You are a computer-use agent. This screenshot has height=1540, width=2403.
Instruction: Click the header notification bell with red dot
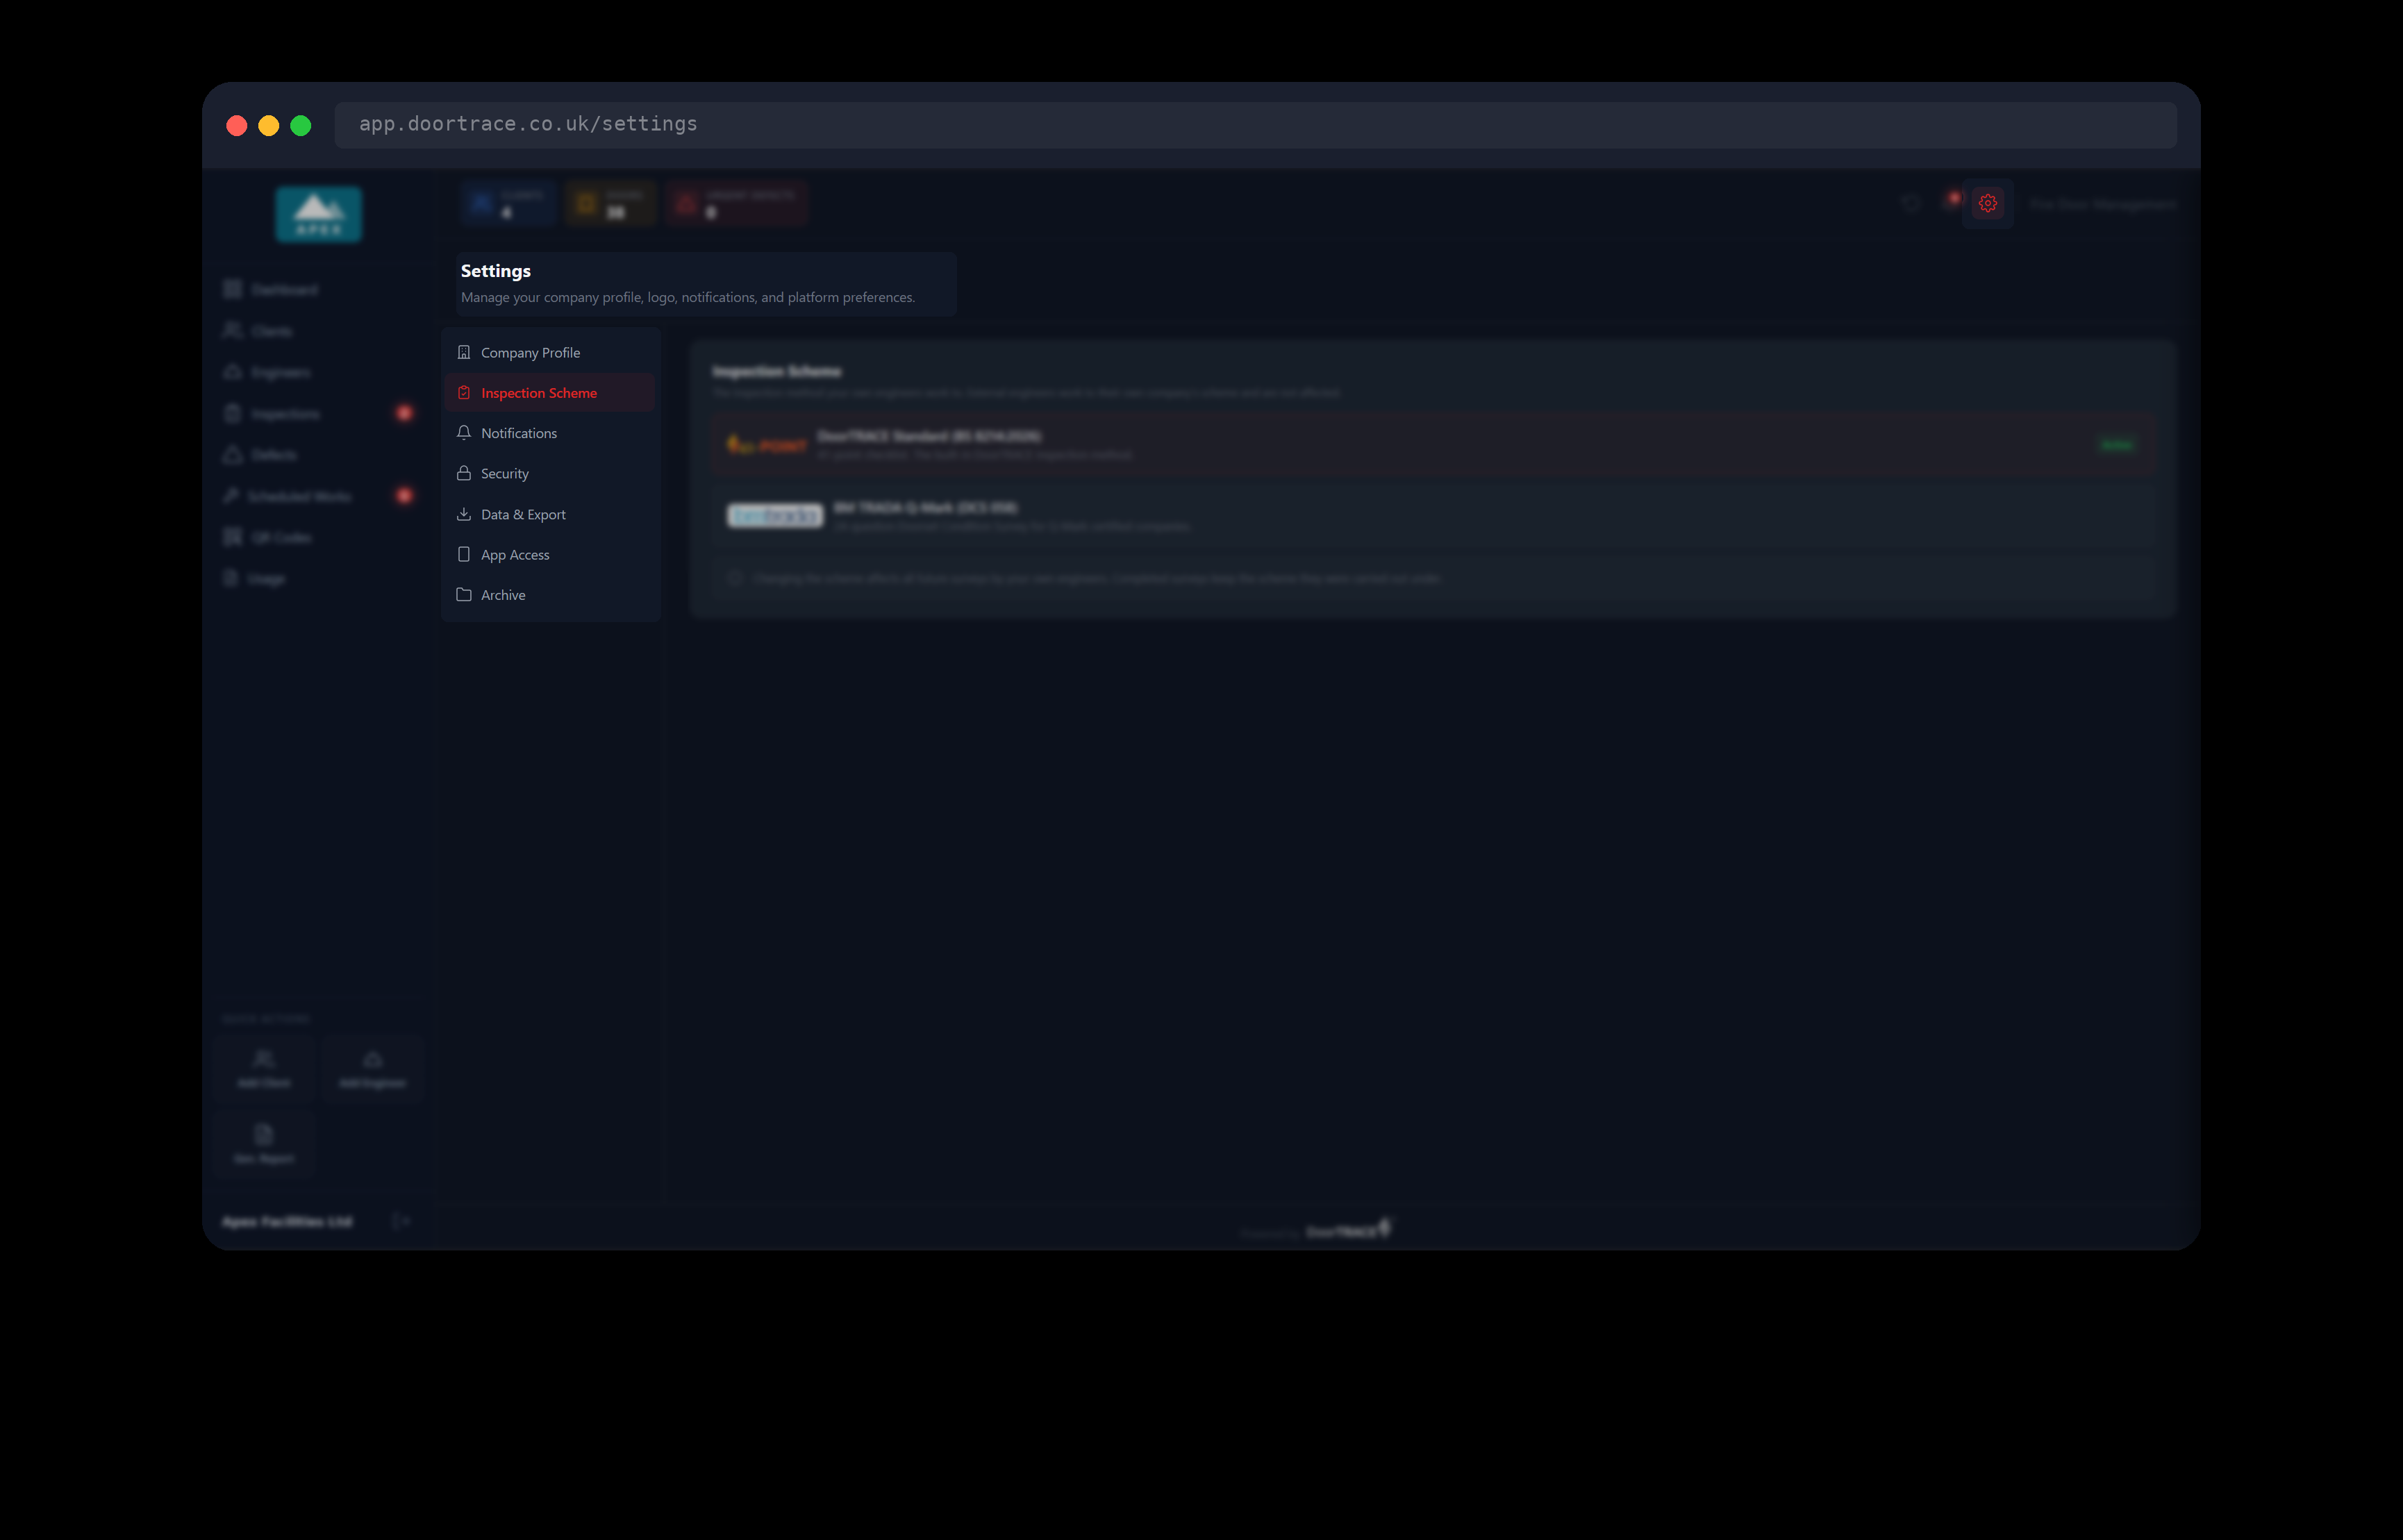(1950, 203)
